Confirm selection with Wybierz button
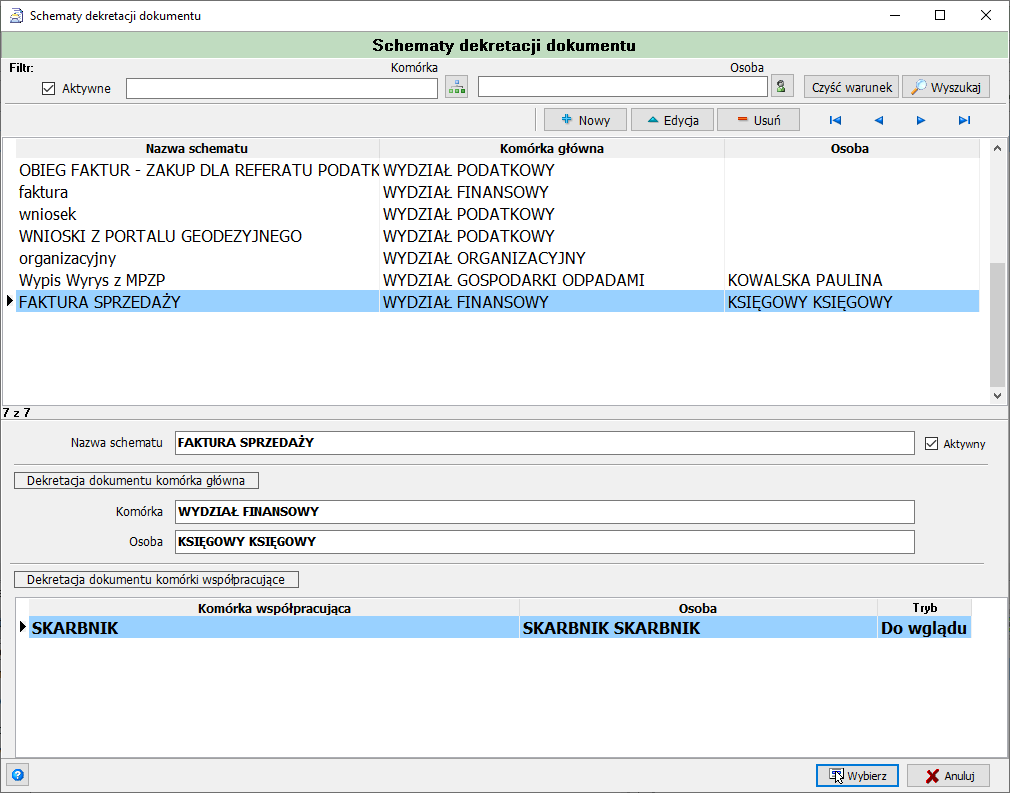The height and width of the screenshot is (793, 1010). [857, 776]
